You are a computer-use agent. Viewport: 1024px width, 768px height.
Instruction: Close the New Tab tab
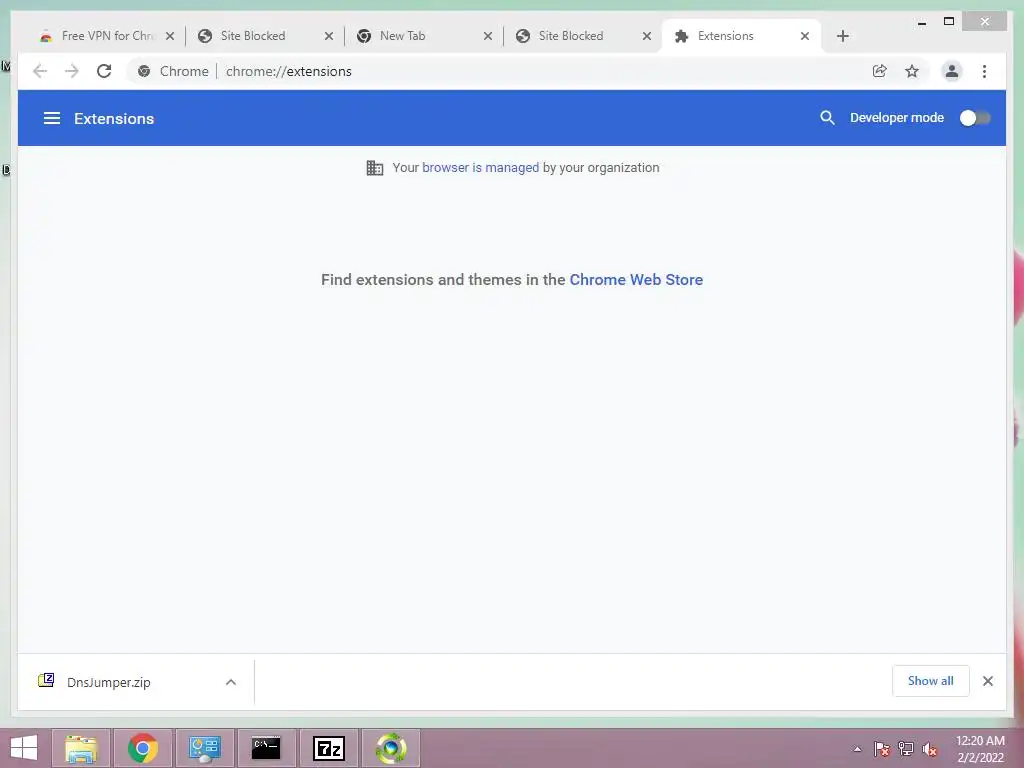point(488,36)
